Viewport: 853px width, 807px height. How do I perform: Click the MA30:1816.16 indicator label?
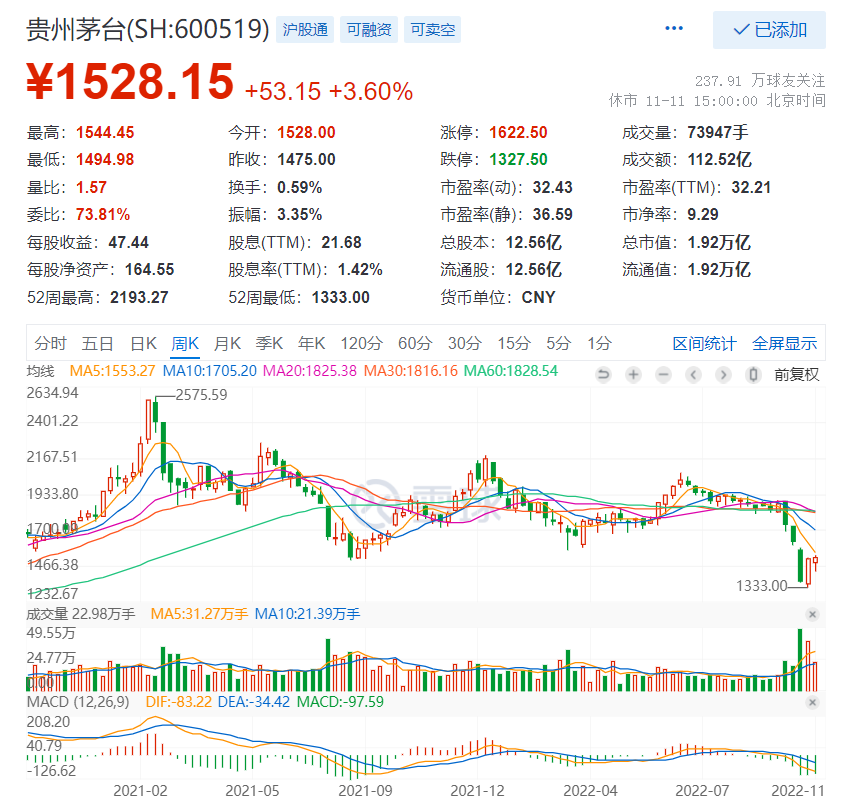point(411,371)
